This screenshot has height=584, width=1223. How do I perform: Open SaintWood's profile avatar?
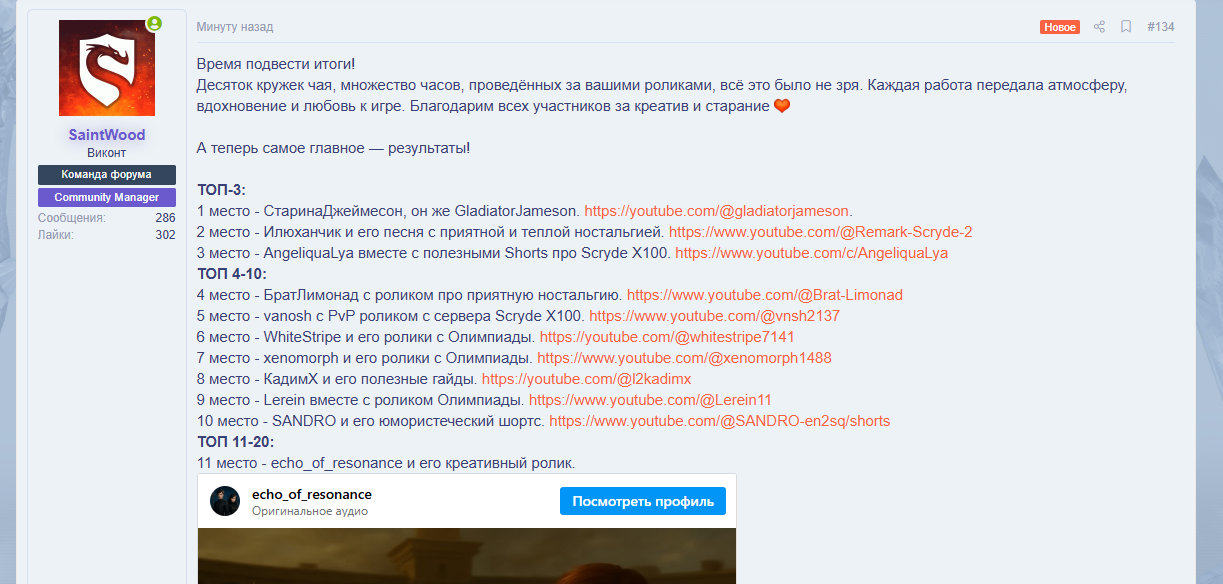tap(106, 67)
